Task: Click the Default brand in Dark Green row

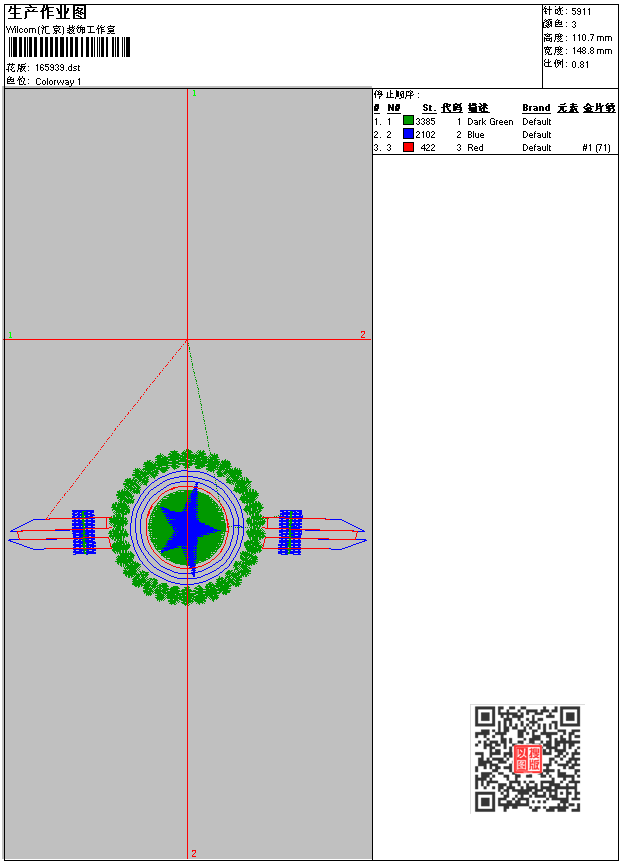Action: [x=537, y=122]
